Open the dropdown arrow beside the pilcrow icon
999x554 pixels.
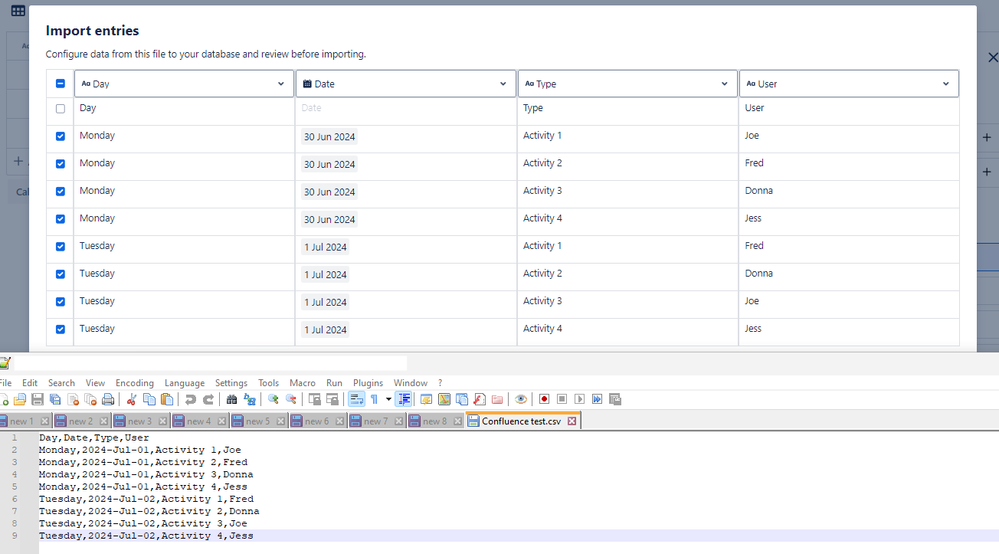click(x=388, y=399)
